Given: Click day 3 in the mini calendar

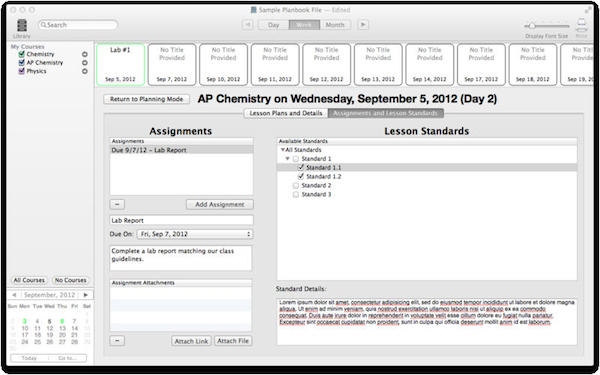Looking at the screenshot, I should pos(24,321).
